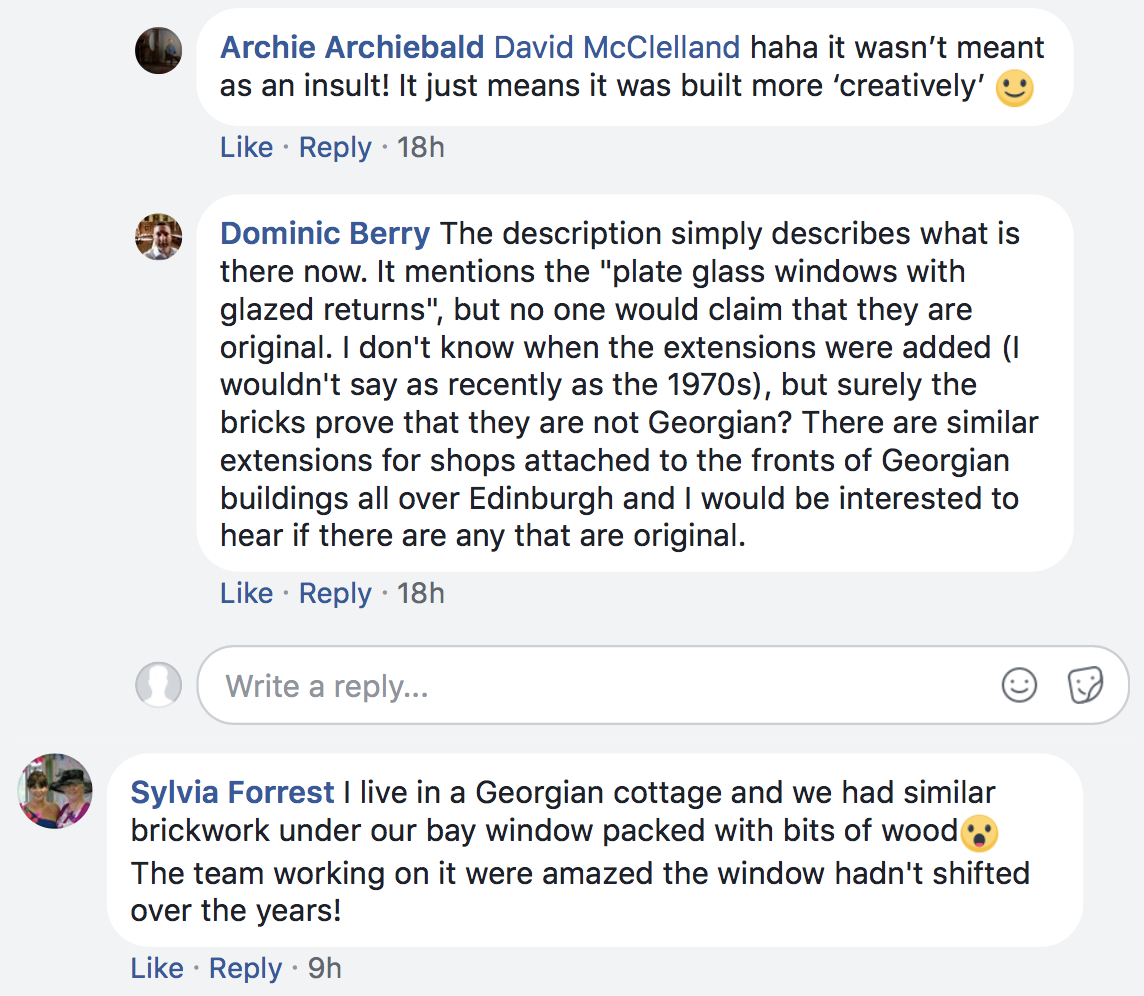Viewport: 1144px width, 996px height.
Task: Click the smiley emoji in Archie's comment
Action: pyautogui.click(x=1015, y=89)
